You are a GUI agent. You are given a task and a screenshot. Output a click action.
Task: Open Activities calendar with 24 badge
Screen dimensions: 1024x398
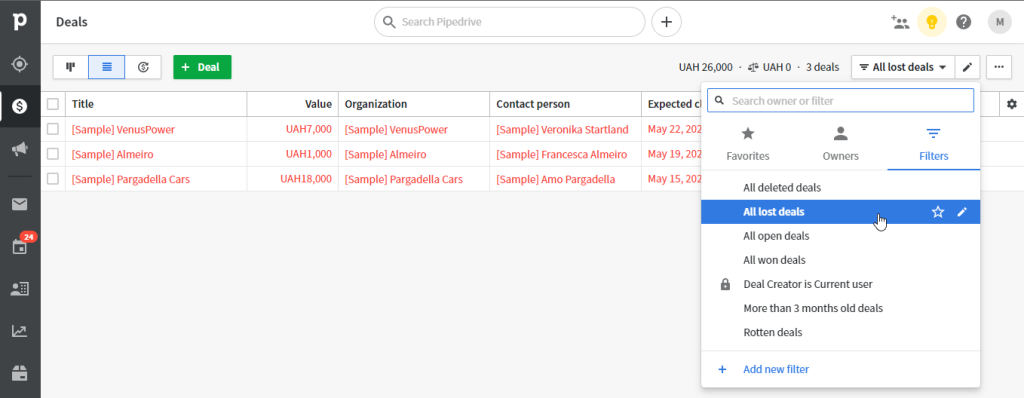click(20, 247)
